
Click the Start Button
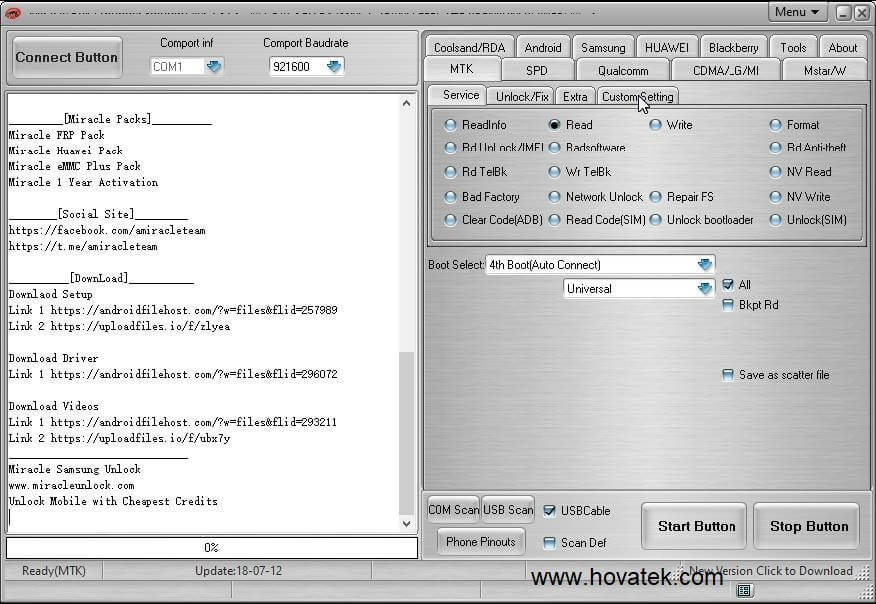(x=694, y=525)
